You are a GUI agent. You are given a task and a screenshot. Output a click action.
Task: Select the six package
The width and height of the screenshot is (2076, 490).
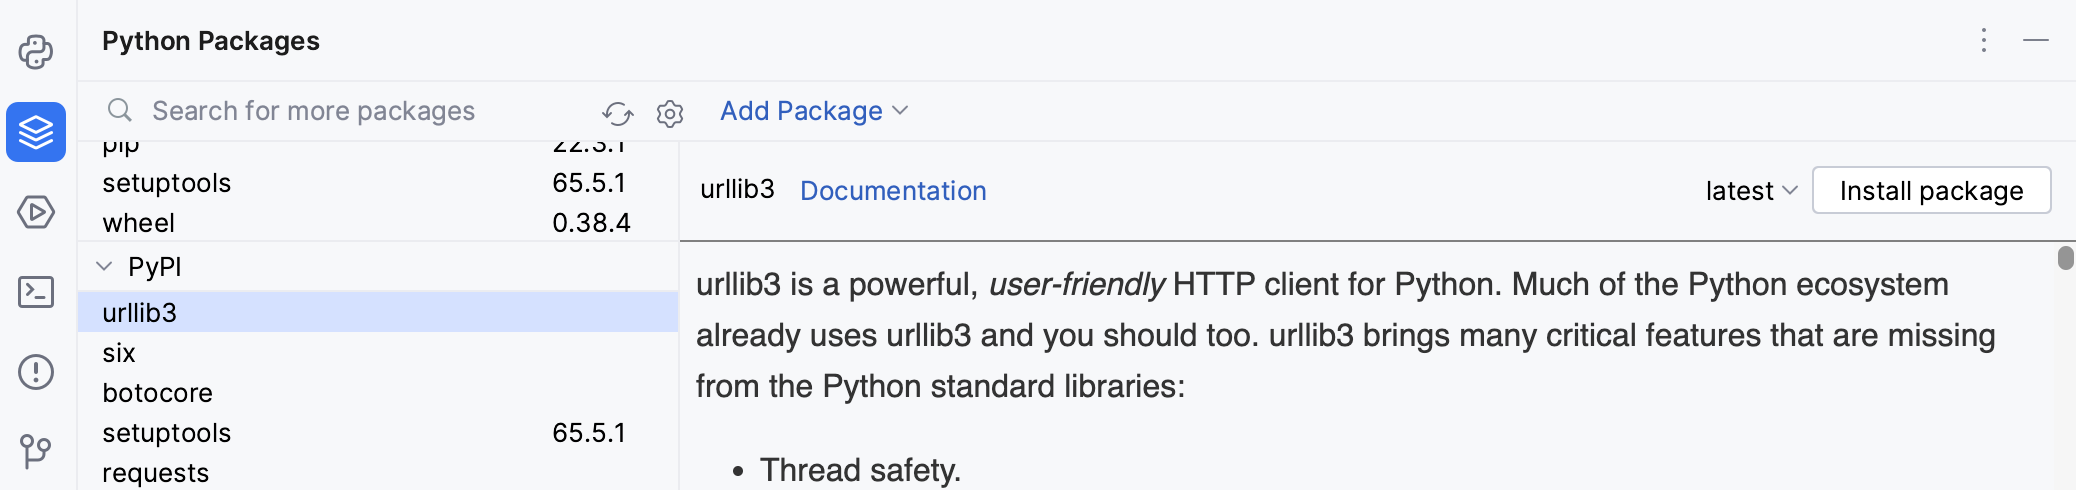(119, 353)
